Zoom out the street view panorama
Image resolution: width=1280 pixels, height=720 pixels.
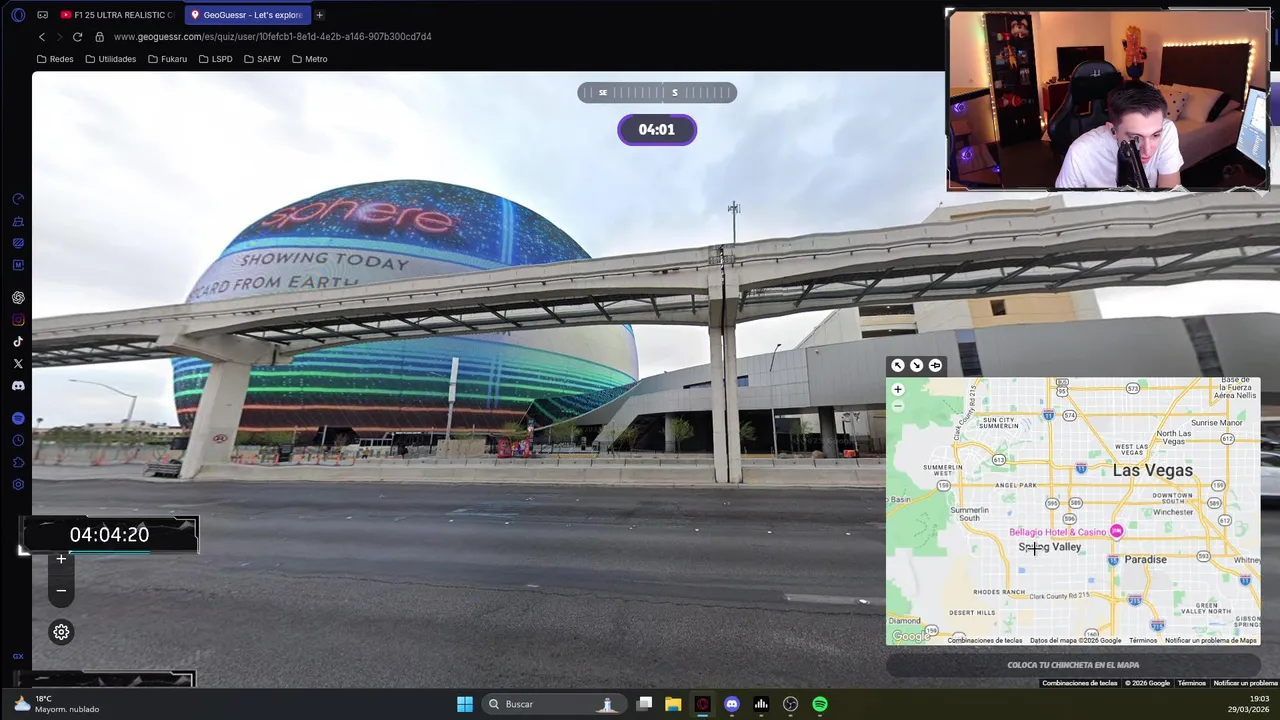coord(61,591)
